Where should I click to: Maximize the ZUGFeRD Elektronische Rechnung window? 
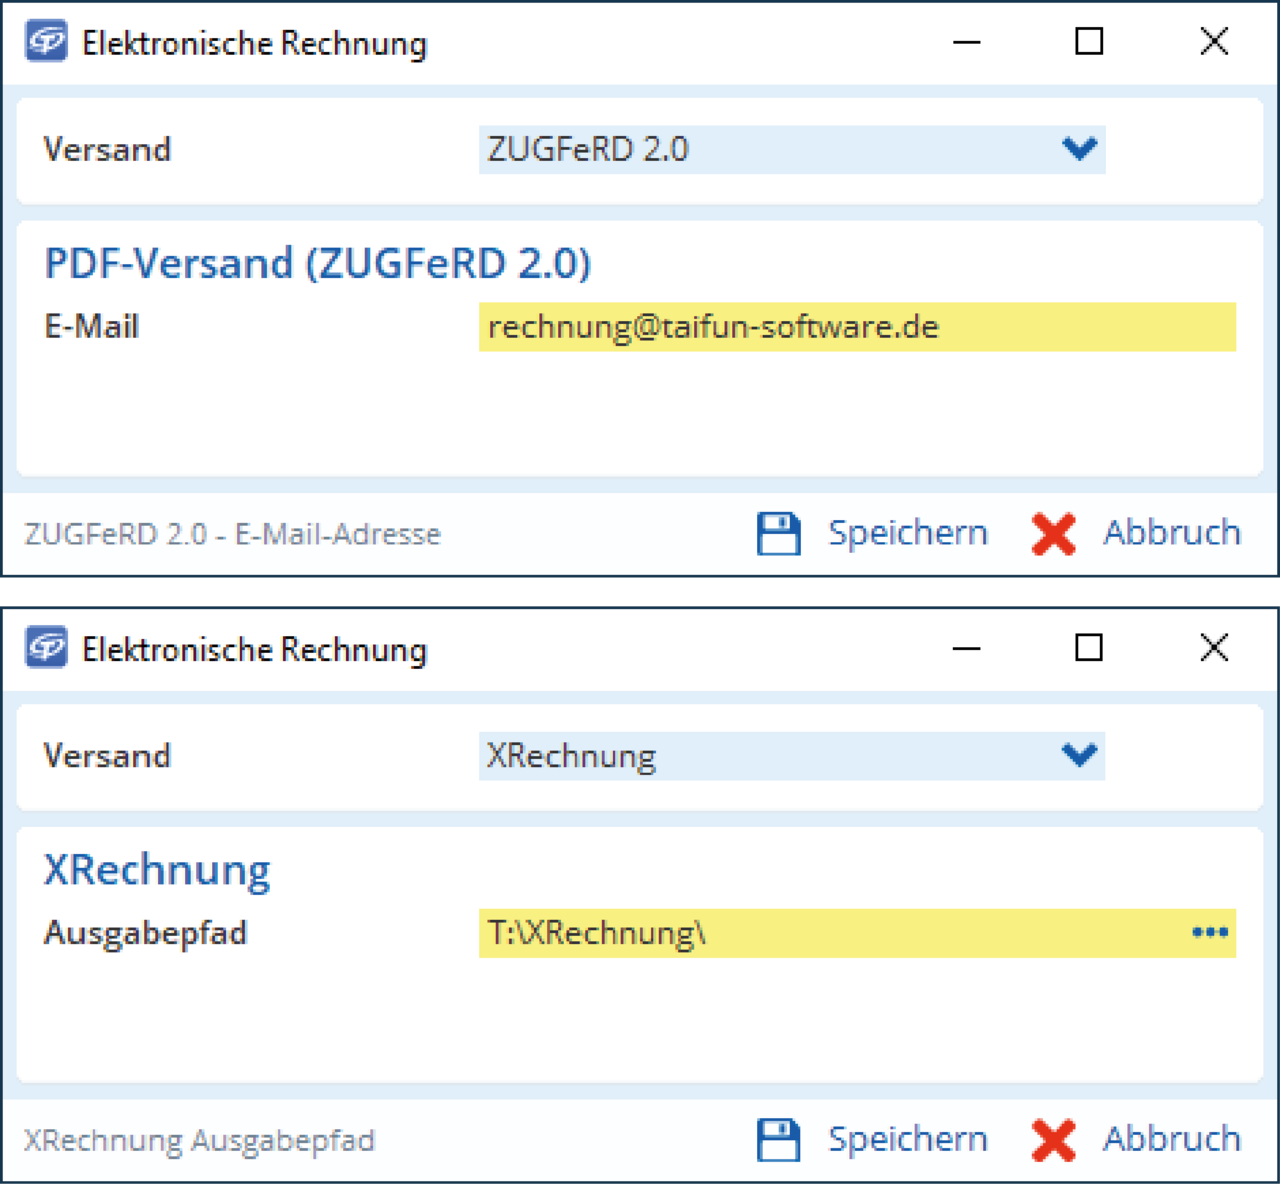point(1089,42)
